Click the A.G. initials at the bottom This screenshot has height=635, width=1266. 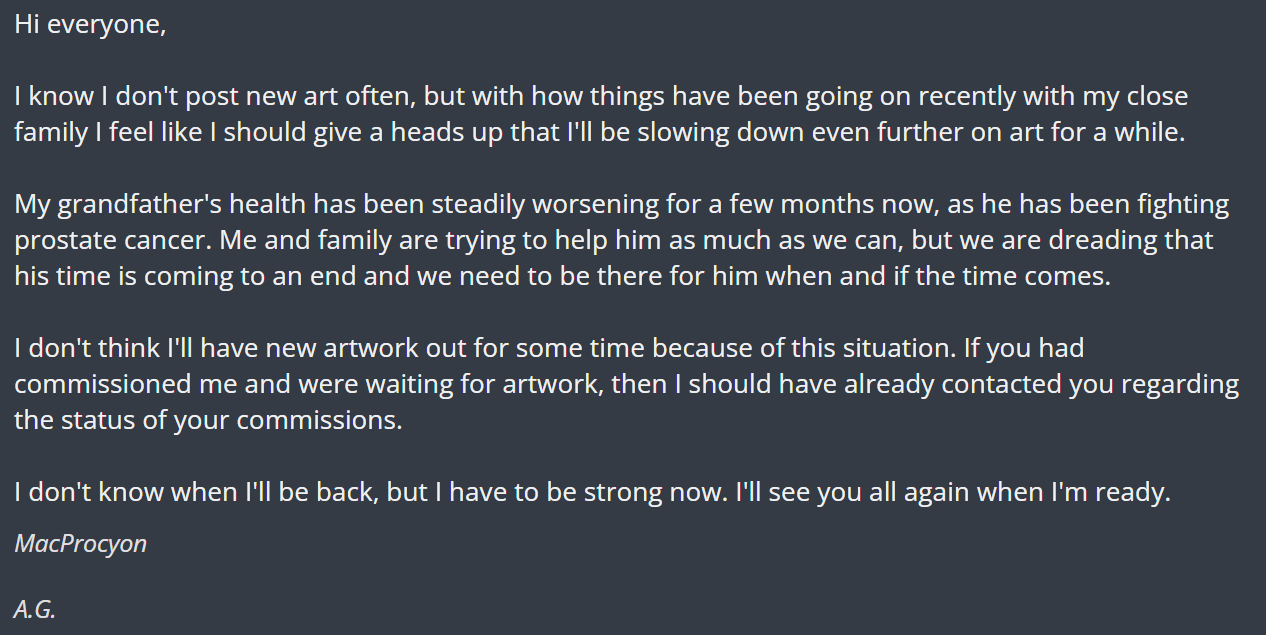pyautogui.click(x=35, y=609)
